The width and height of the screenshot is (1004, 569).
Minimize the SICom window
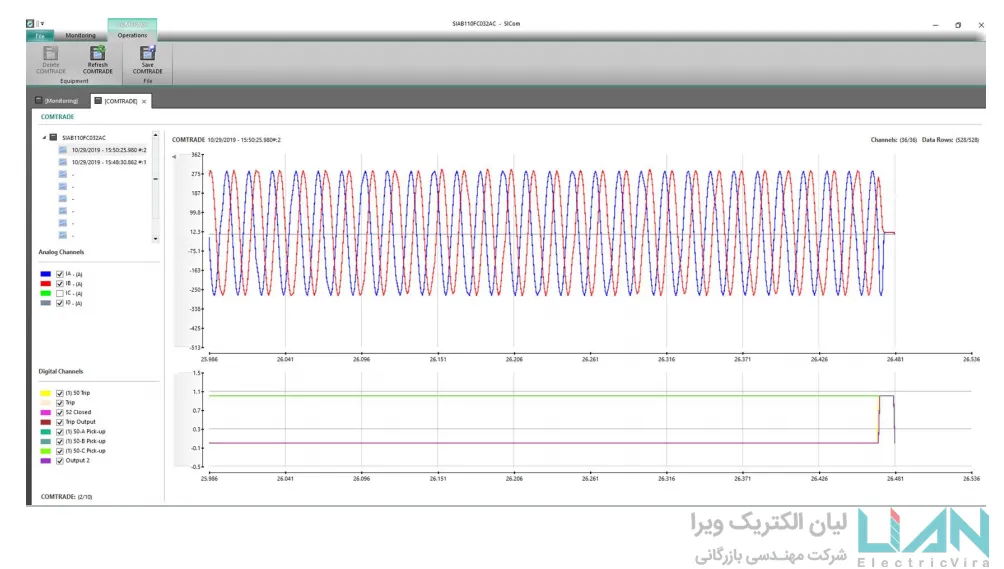[x=935, y=25]
